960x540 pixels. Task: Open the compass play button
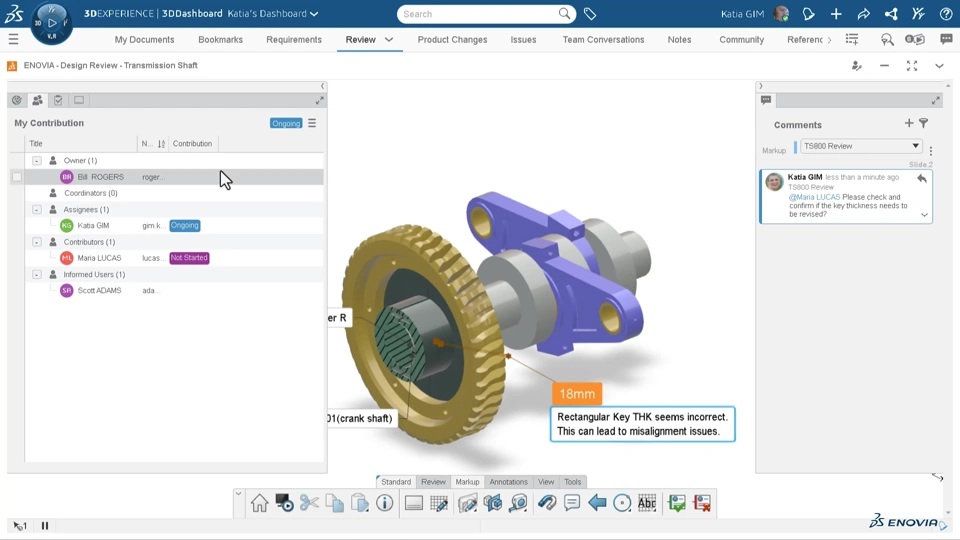click(x=52, y=23)
